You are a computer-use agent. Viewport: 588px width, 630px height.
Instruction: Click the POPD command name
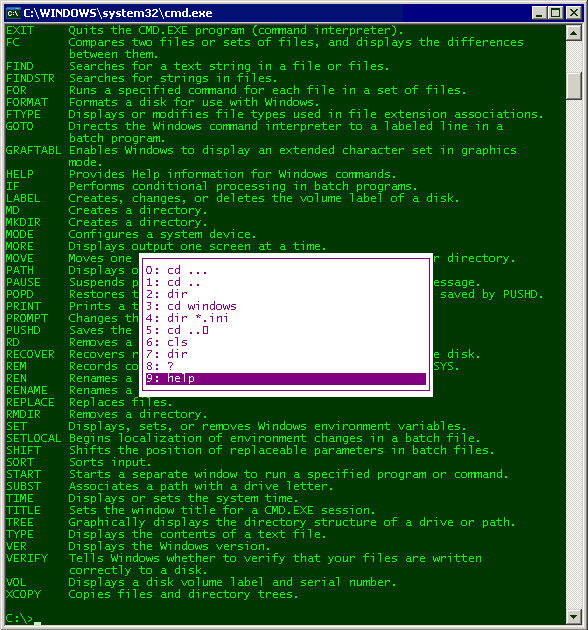pyautogui.click(x=20, y=295)
